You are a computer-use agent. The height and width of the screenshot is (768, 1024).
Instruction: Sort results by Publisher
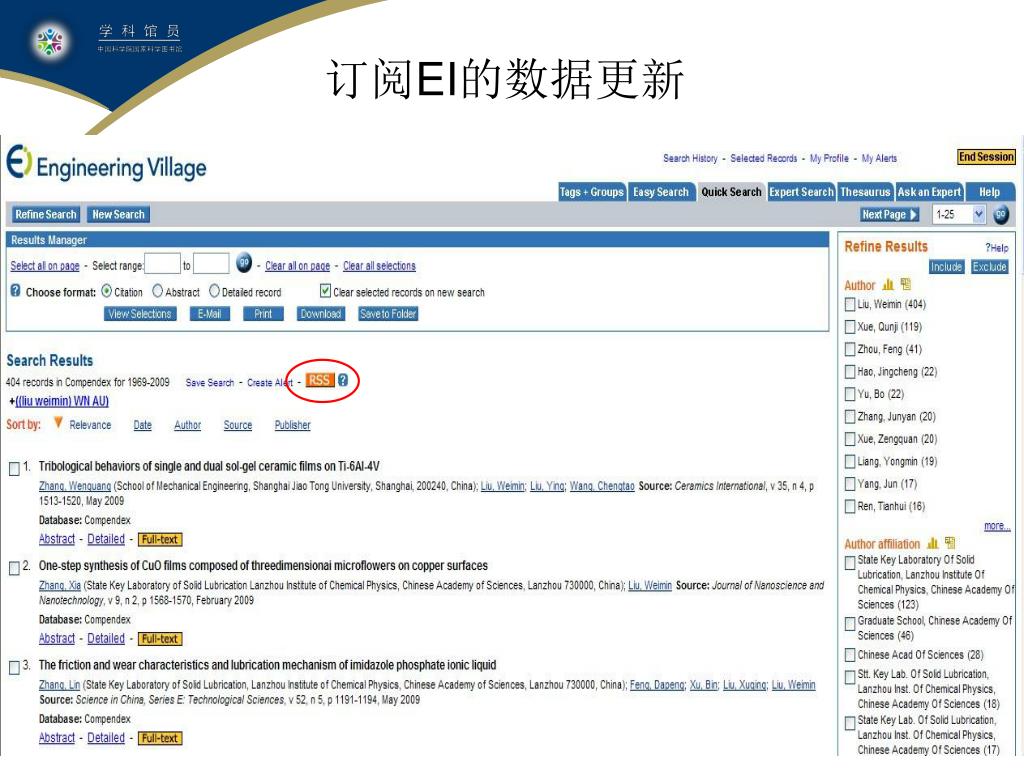coord(293,425)
